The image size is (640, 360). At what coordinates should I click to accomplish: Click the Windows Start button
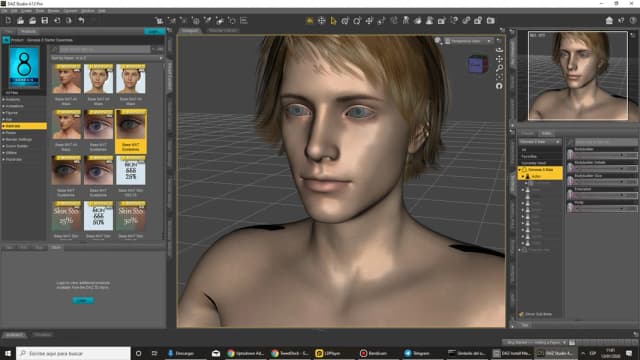[x=8, y=353]
